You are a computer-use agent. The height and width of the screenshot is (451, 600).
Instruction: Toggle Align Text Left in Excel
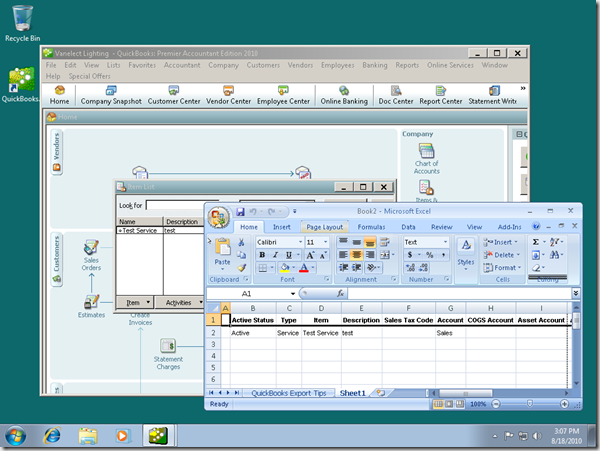click(343, 255)
